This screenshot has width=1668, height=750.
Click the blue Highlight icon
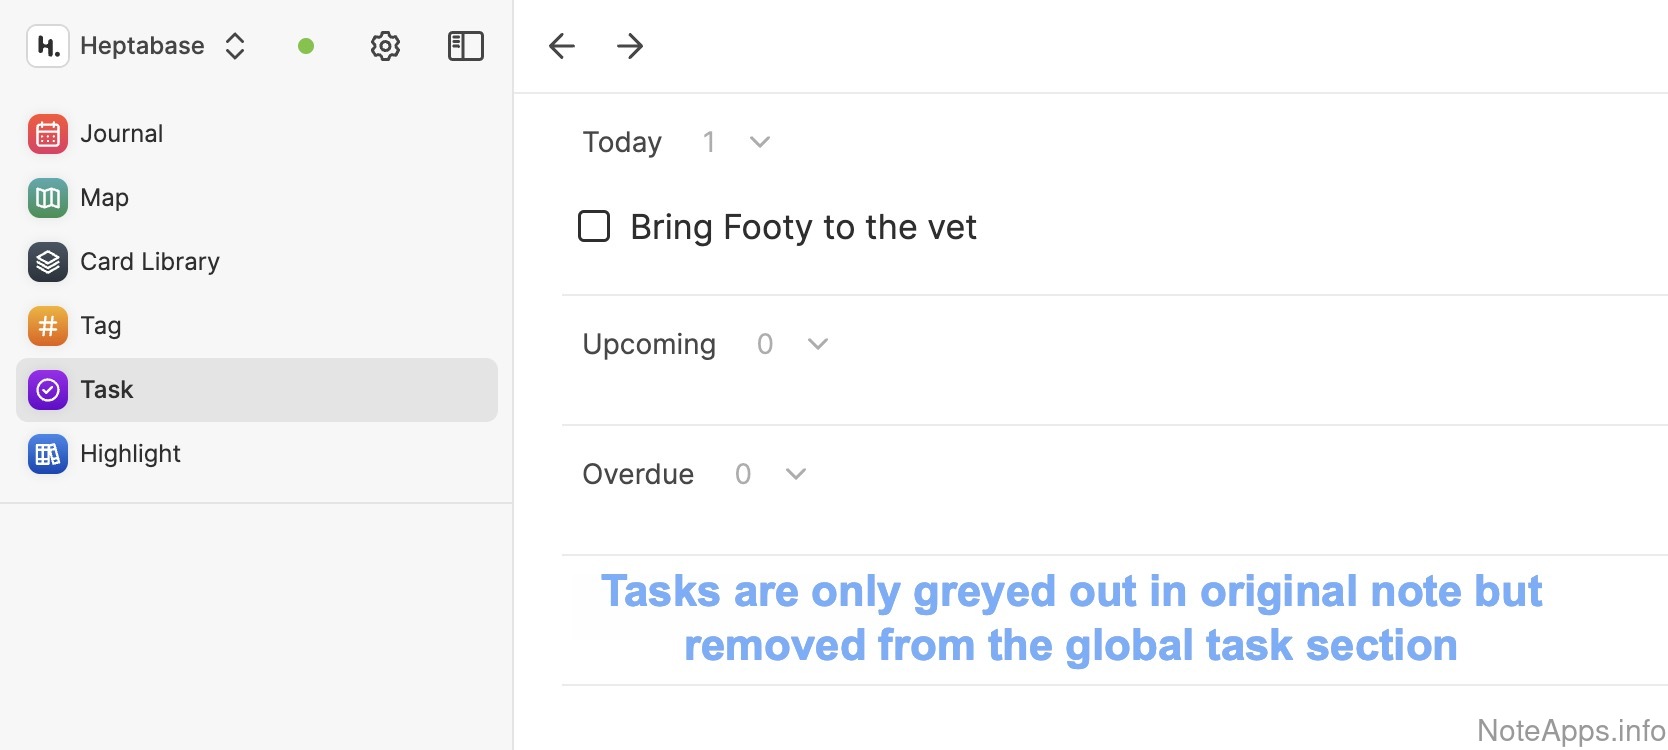[x=48, y=454]
